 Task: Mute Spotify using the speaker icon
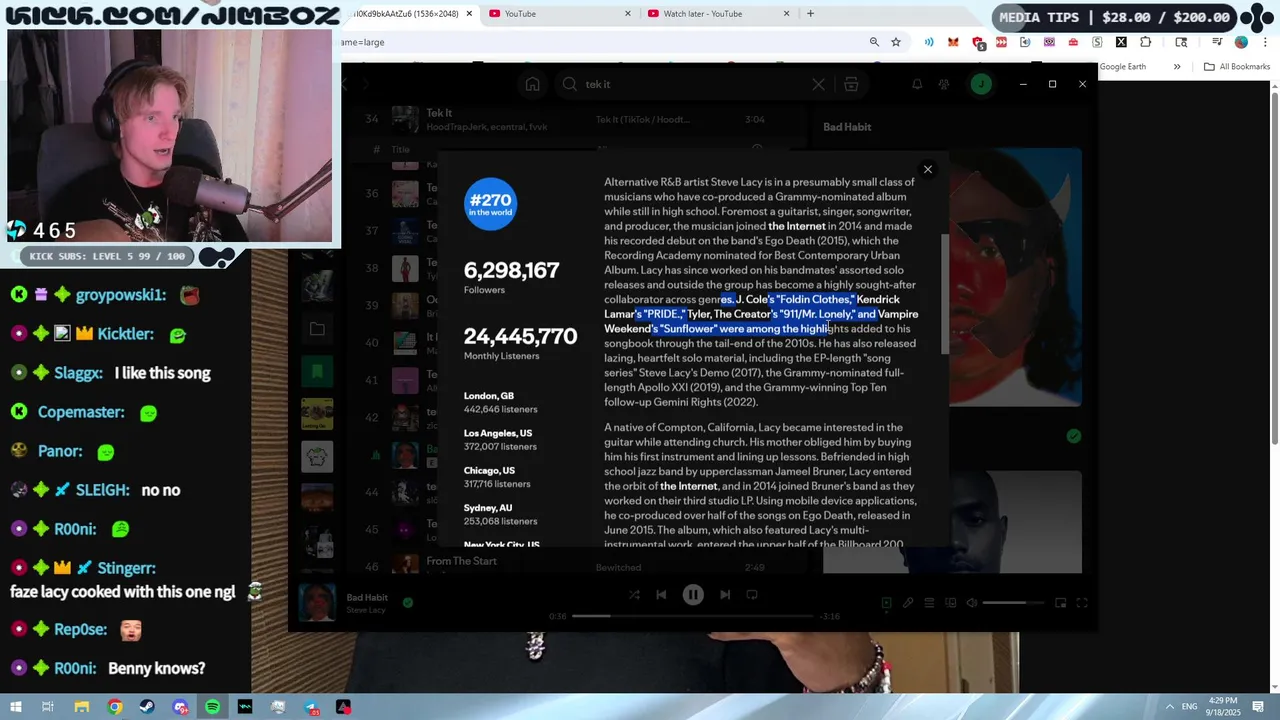point(971,603)
